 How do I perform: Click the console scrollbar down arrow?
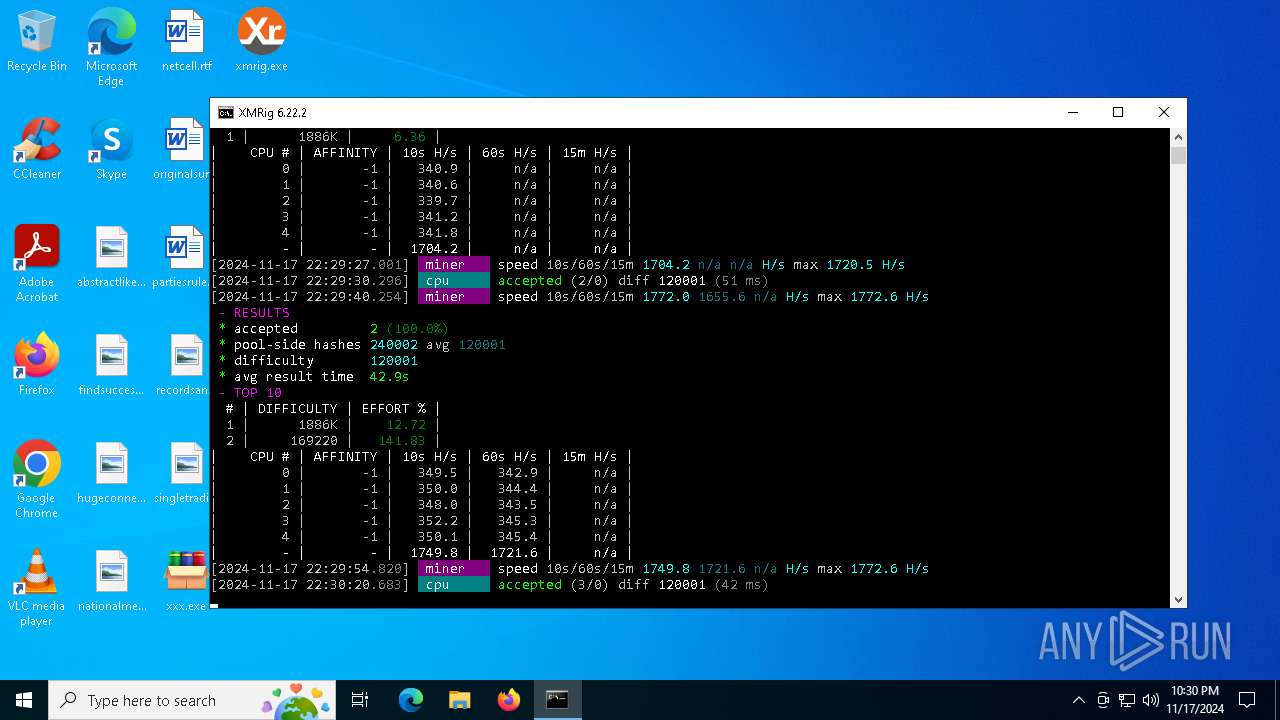(x=1178, y=599)
